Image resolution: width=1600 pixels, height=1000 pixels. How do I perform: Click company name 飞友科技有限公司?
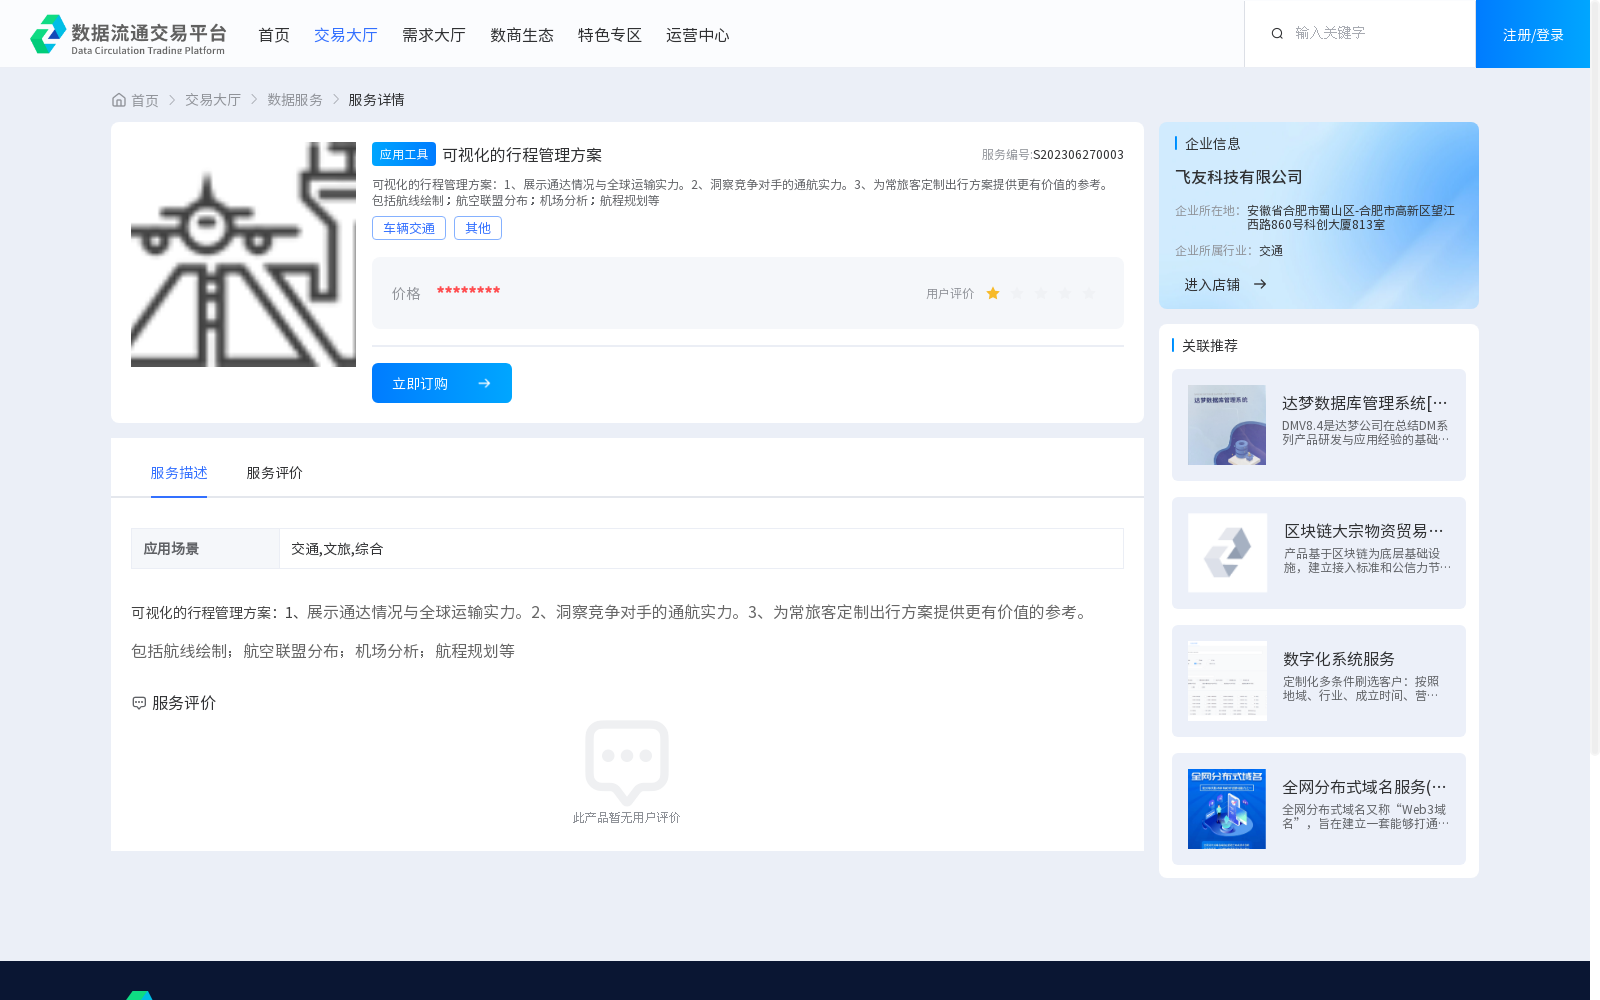coord(1239,177)
